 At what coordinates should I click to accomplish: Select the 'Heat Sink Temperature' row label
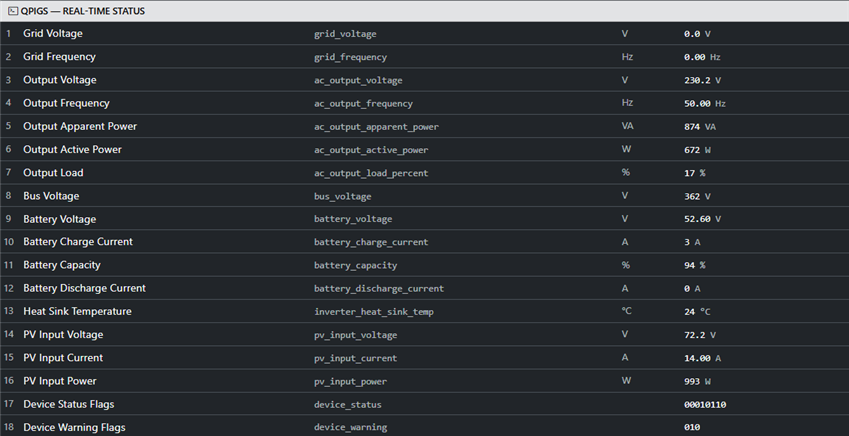pos(77,312)
